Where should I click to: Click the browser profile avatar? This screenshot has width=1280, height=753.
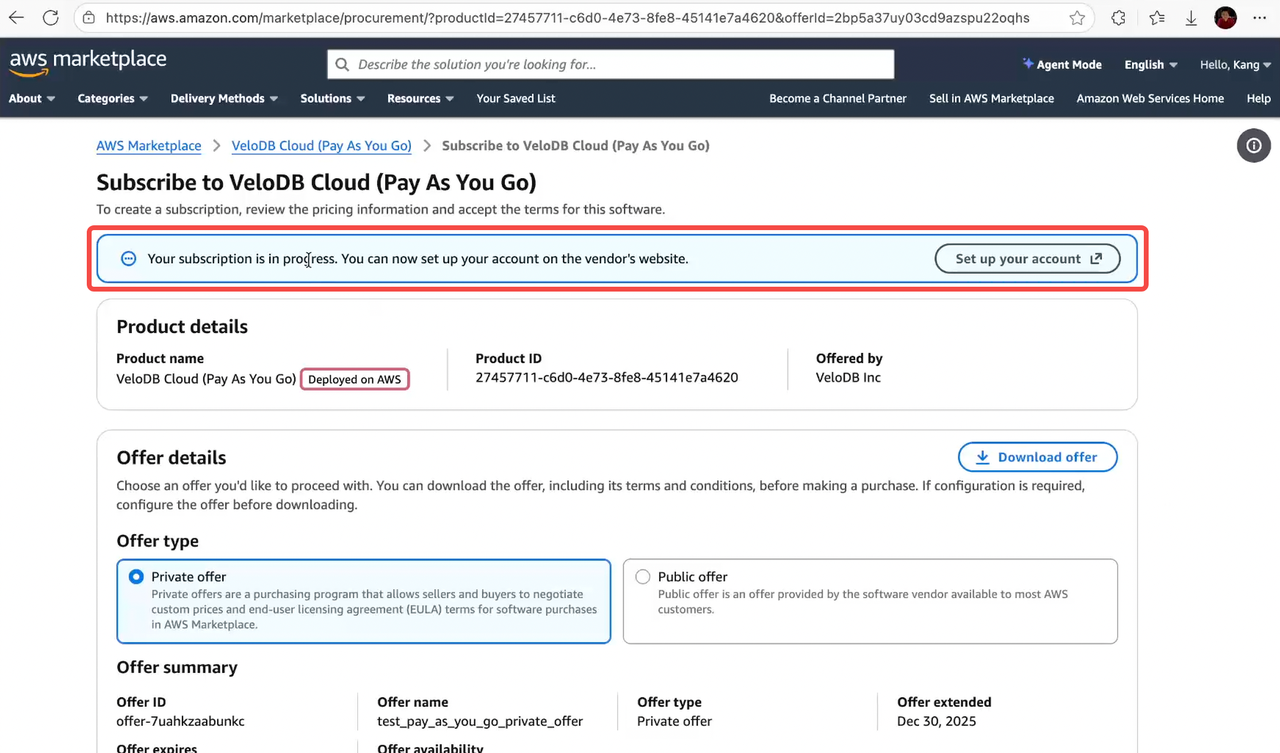point(1225,18)
